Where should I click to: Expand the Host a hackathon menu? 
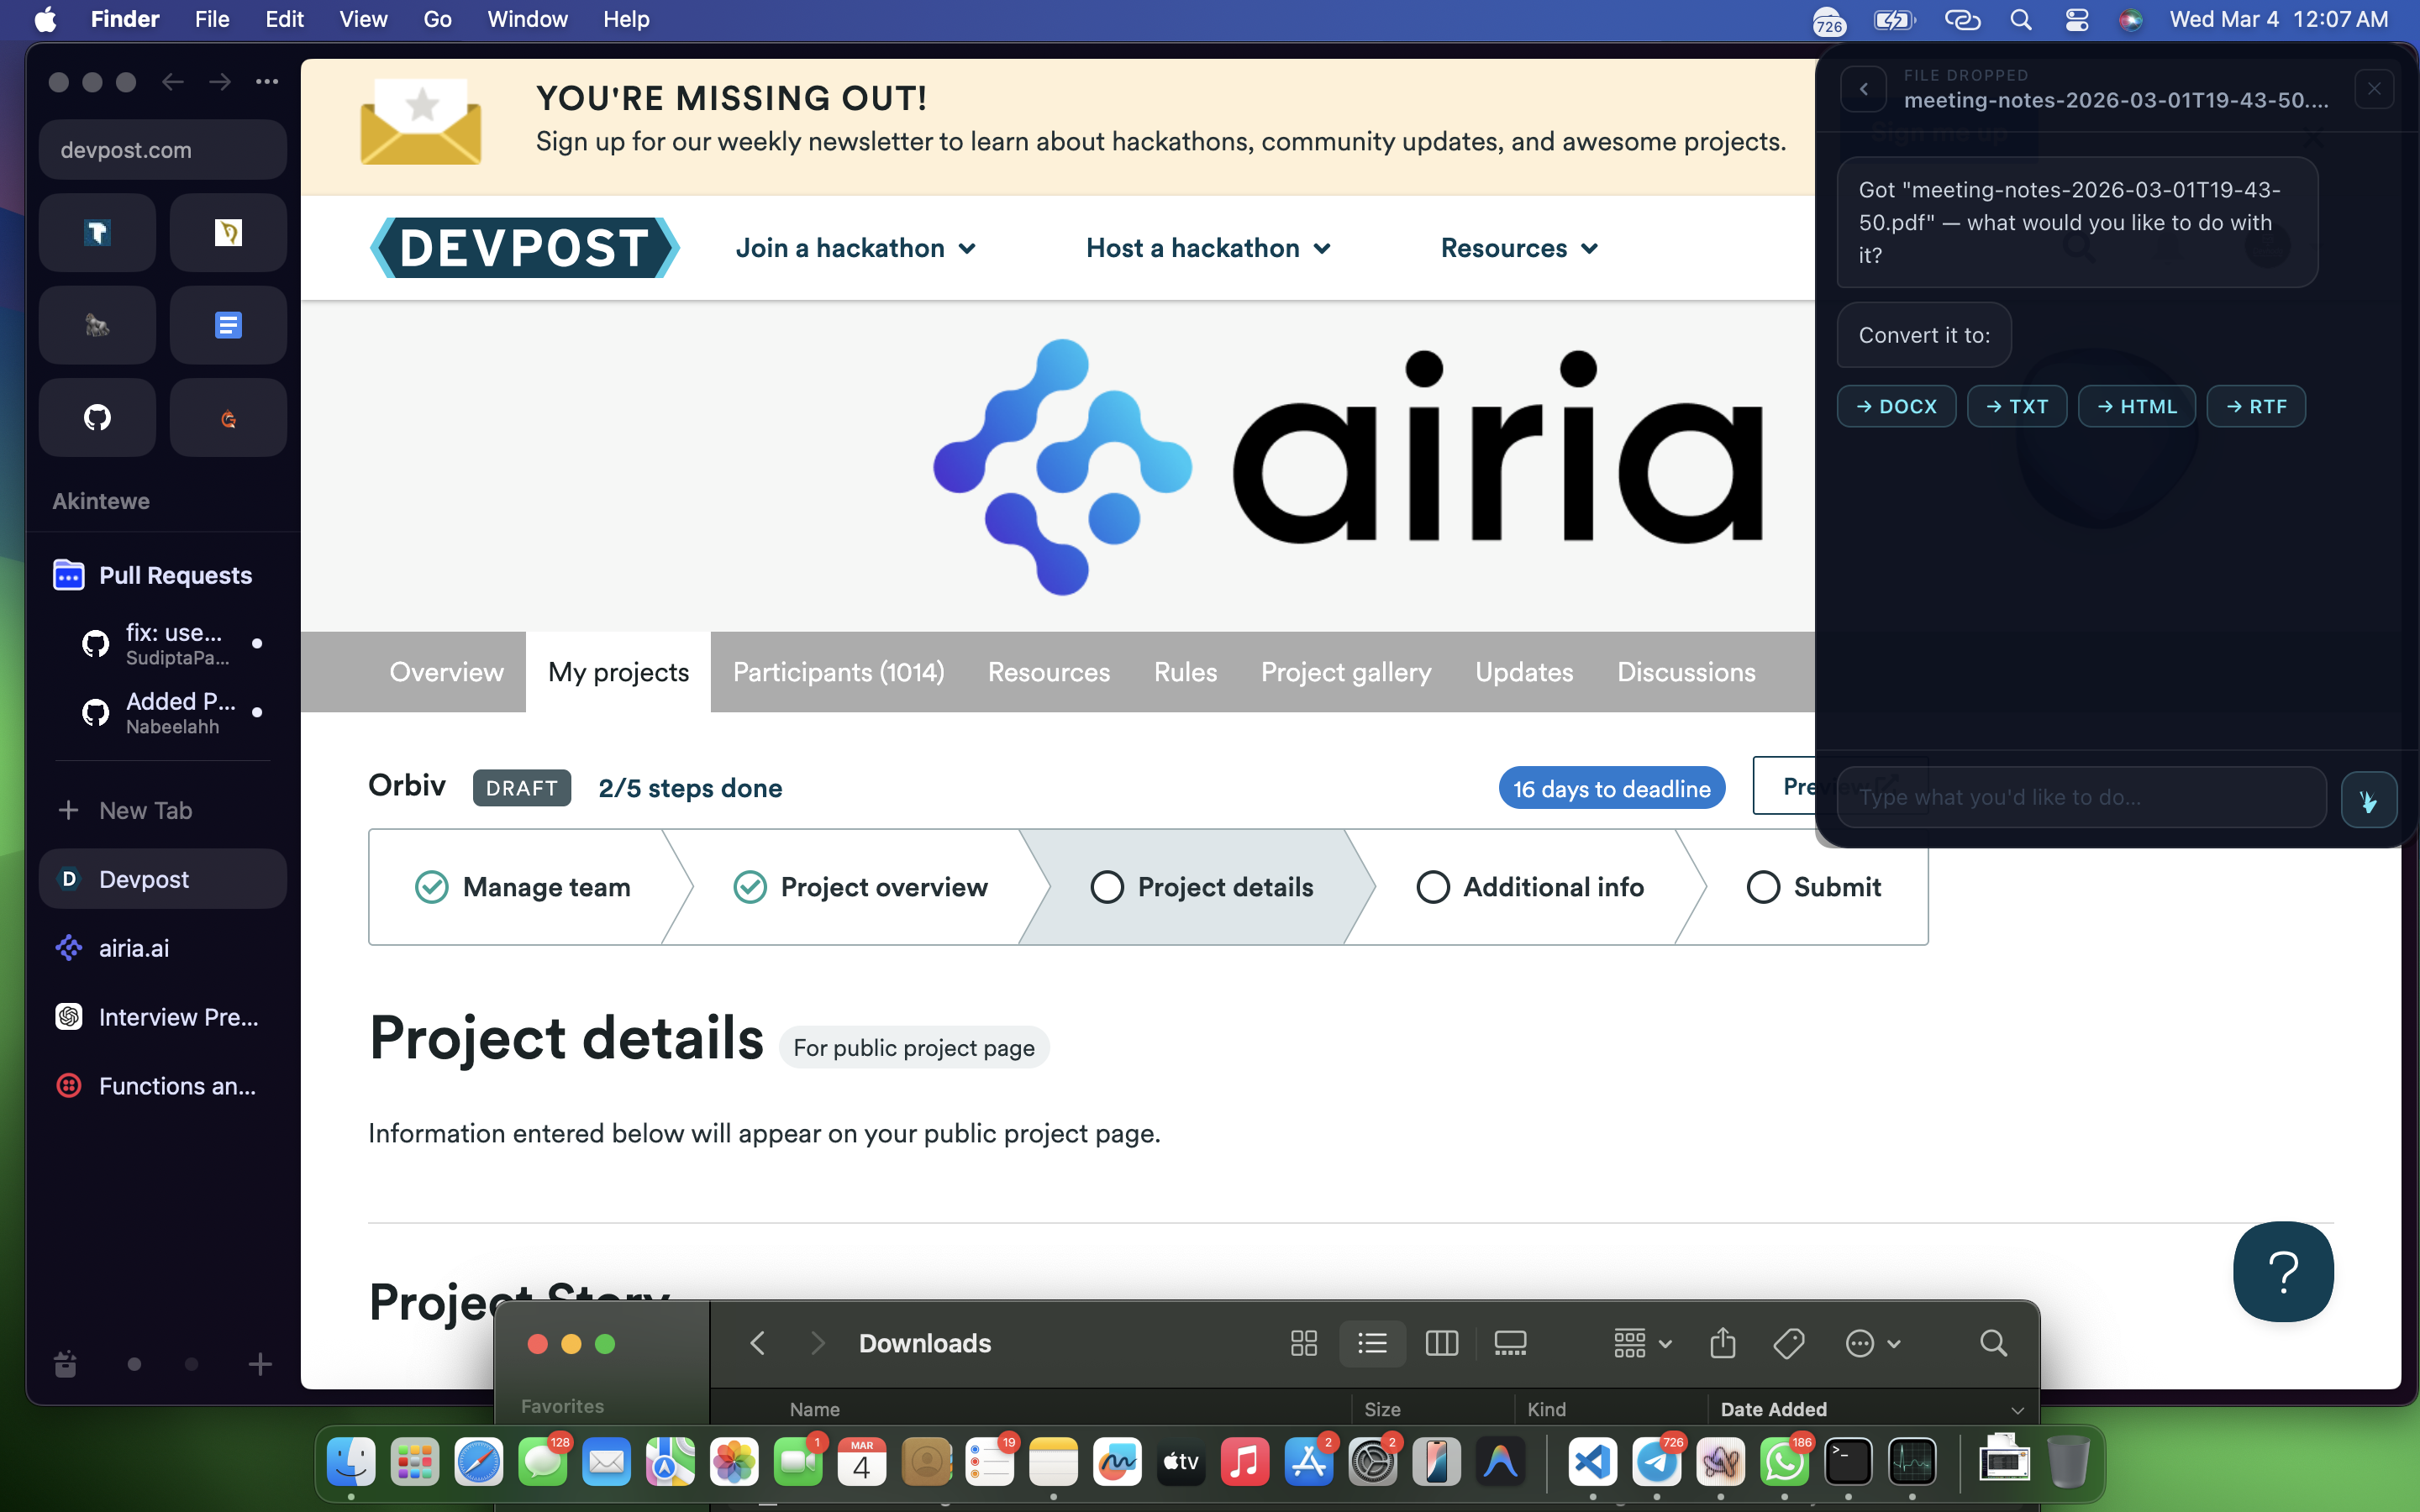click(1207, 248)
